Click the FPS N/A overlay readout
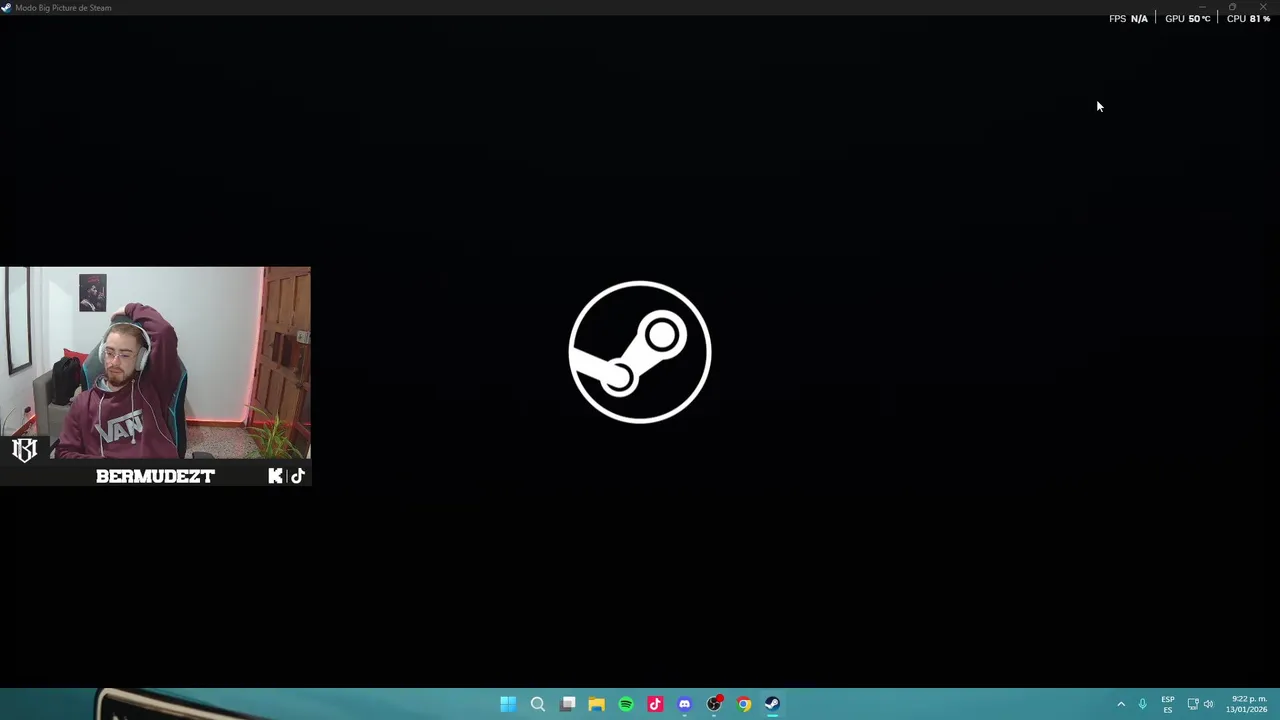1280x720 pixels. tap(1128, 19)
